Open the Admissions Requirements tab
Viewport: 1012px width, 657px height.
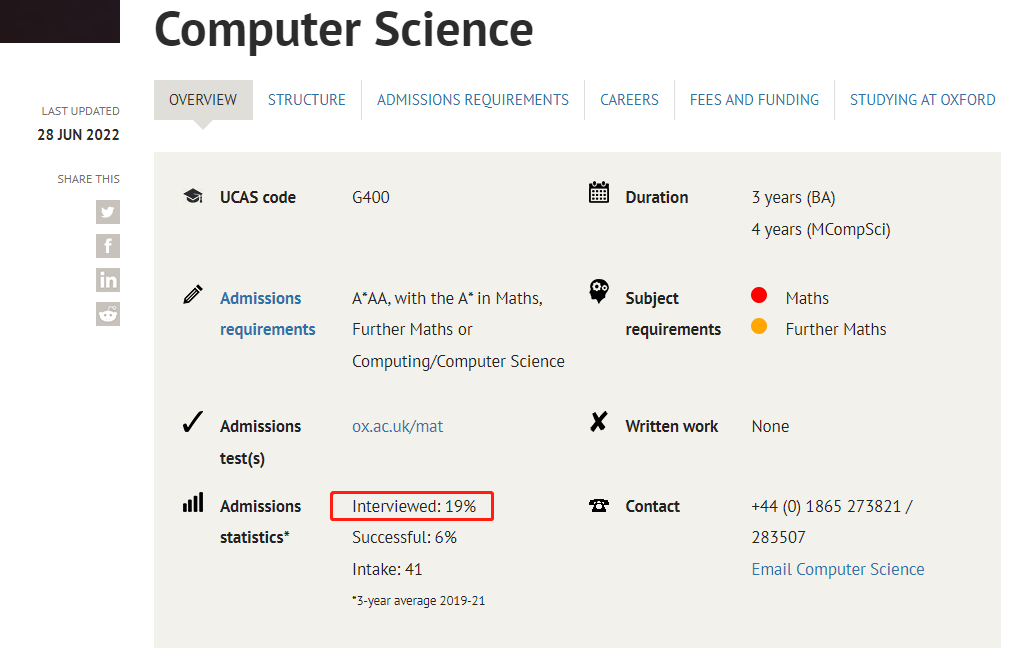pyautogui.click(x=472, y=100)
